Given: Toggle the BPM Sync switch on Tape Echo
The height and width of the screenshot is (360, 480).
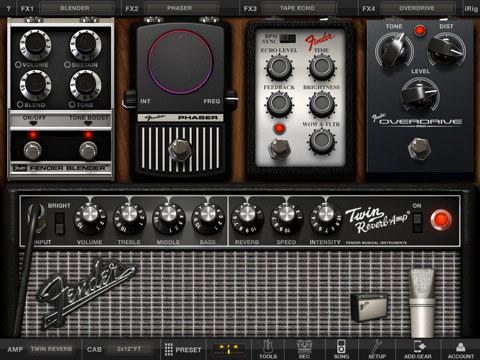Looking at the screenshot, I should pyautogui.click(x=287, y=38).
